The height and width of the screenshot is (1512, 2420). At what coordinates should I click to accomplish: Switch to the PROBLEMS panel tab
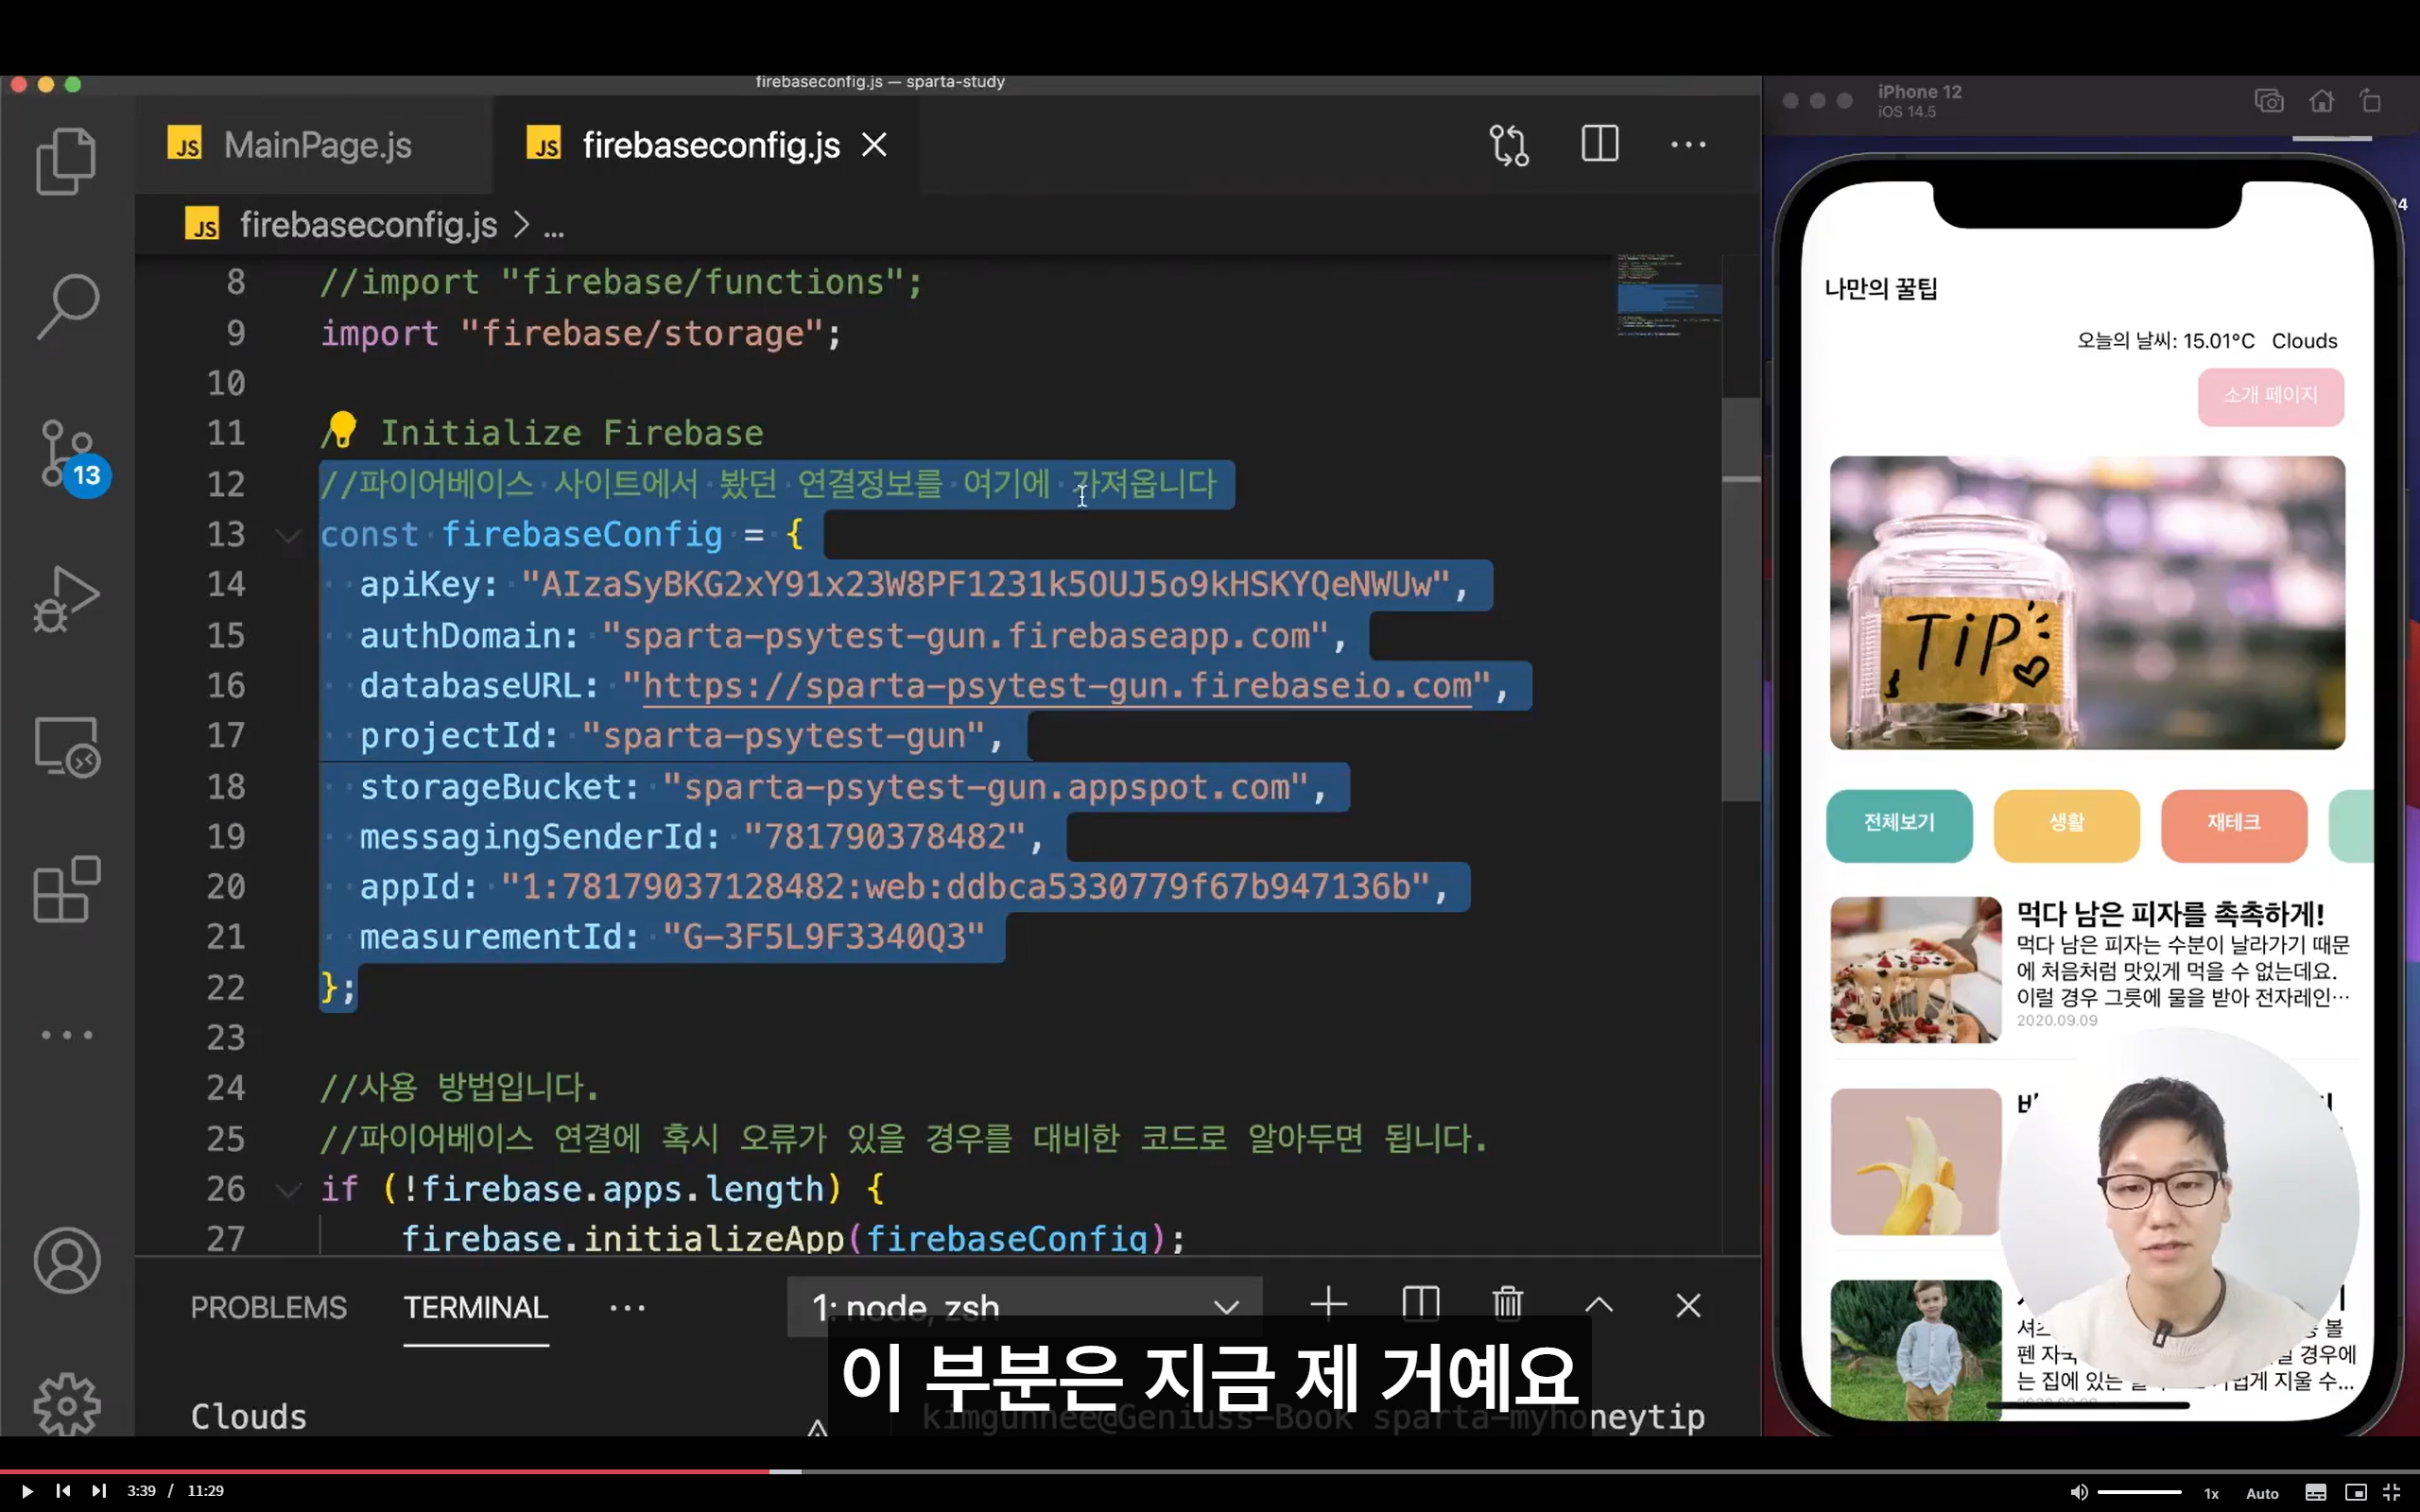[268, 1307]
